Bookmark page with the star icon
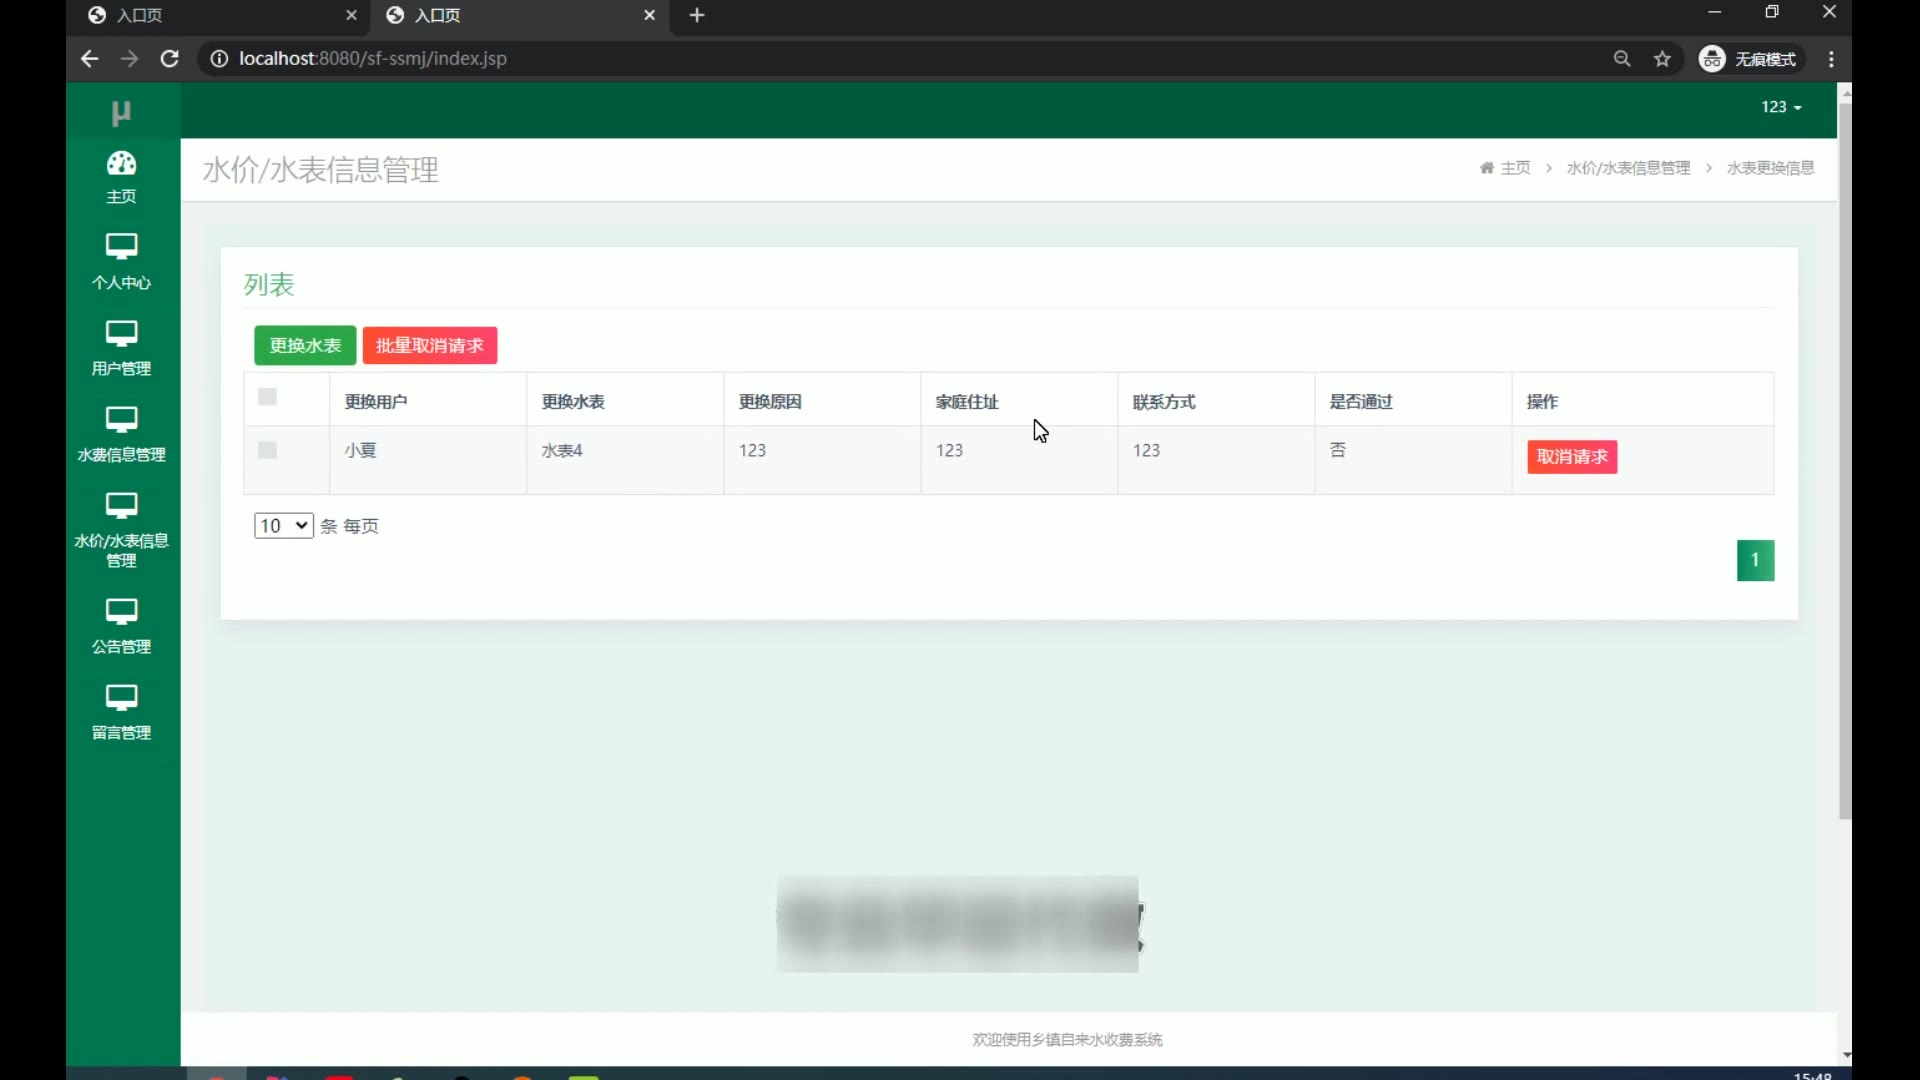Image resolution: width=1920 pixels, height=1080 pixels. click(1662, 59)
